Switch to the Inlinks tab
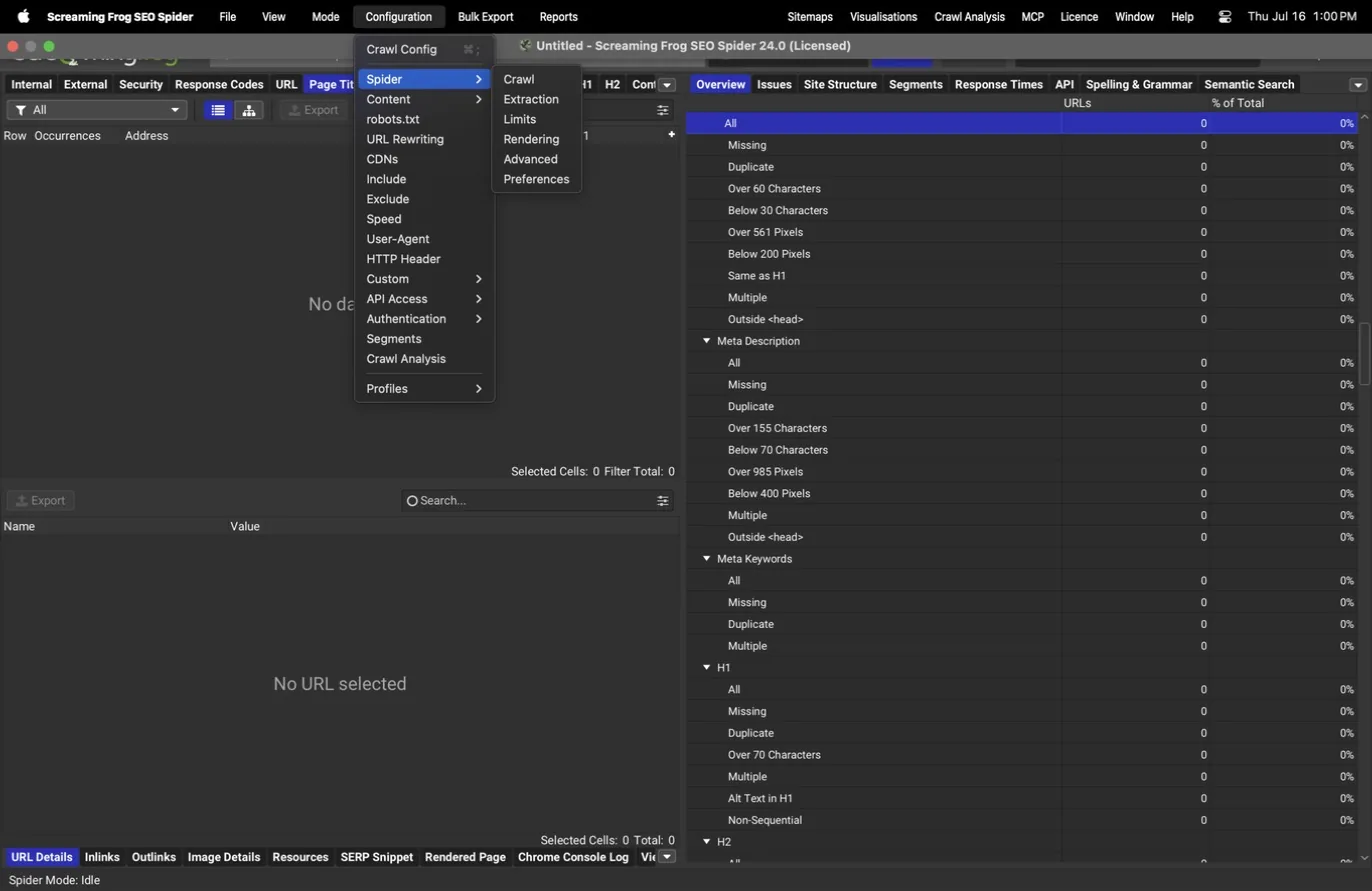The width and height of the screenshot is (1372, 891). [102, 857]
